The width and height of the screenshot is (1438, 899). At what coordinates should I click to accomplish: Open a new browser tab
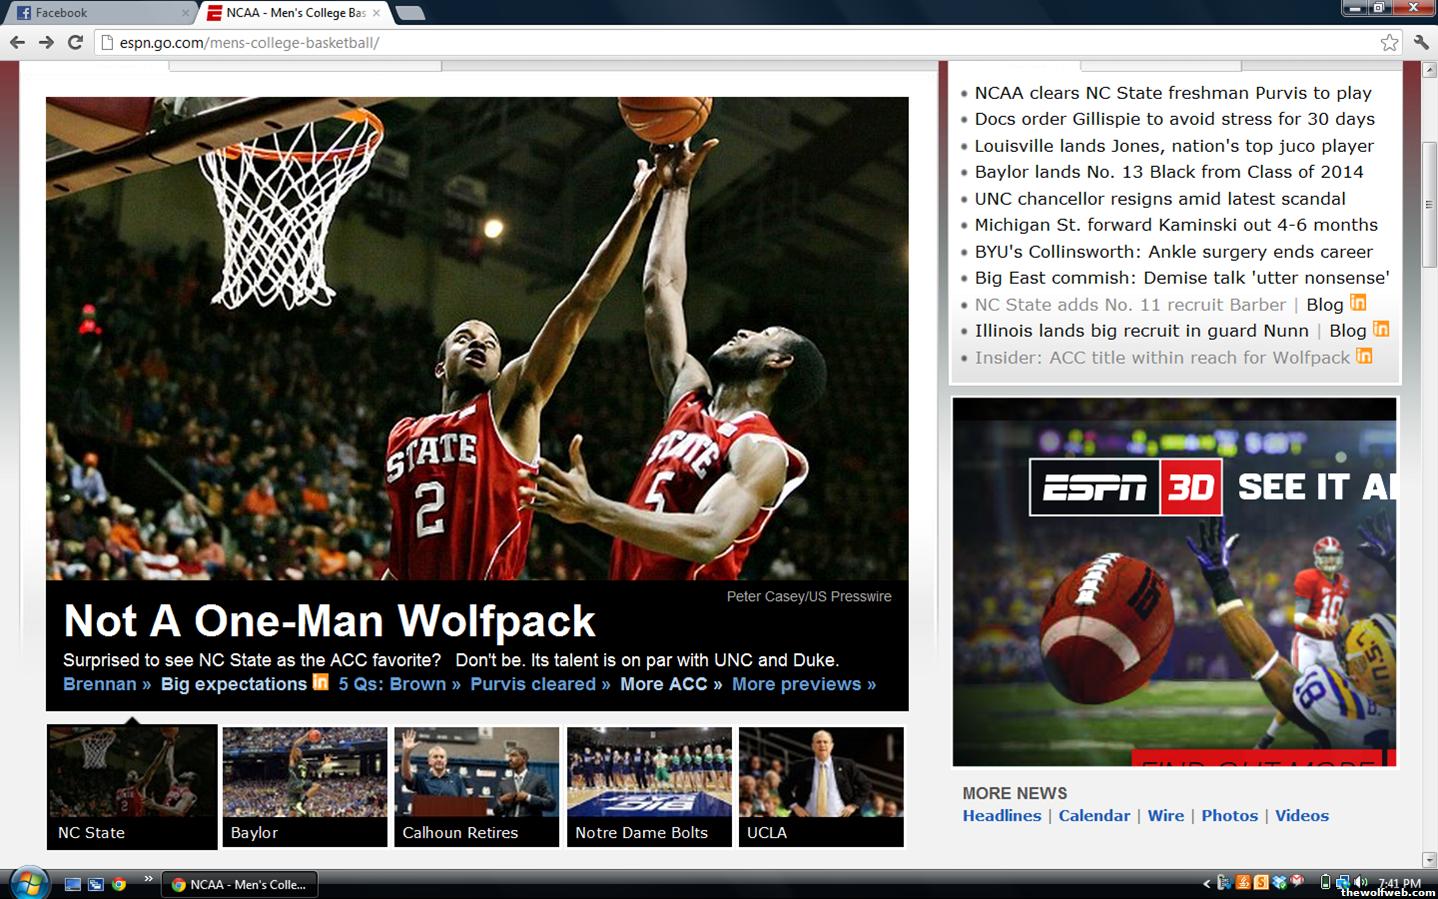(410, 13)
